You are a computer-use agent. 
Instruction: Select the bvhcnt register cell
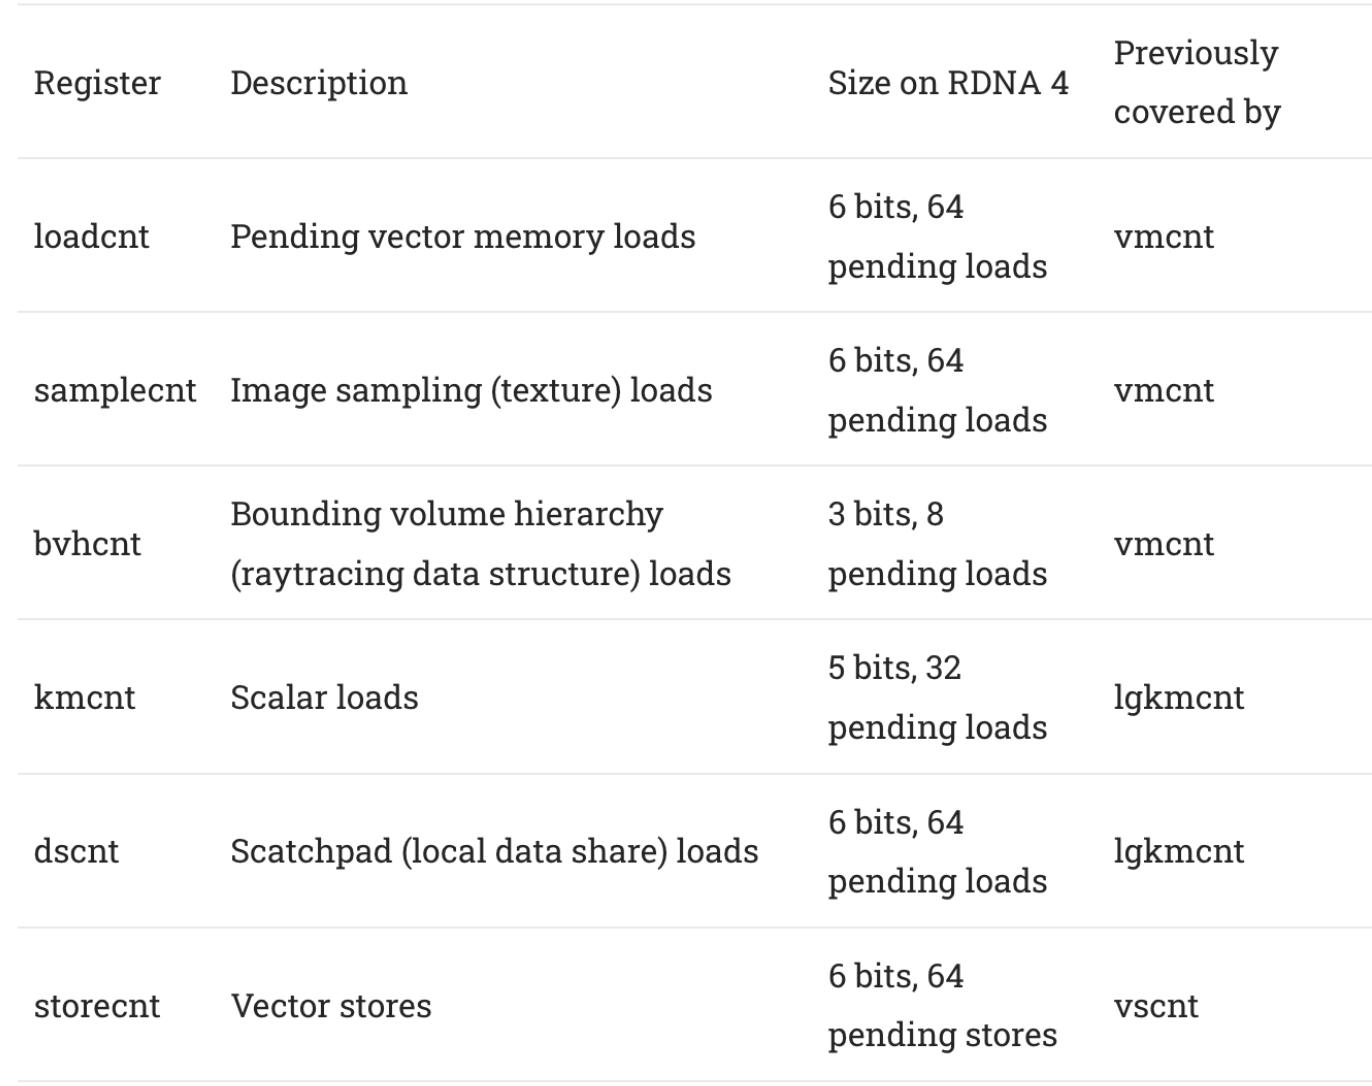(x=87, y=544)
